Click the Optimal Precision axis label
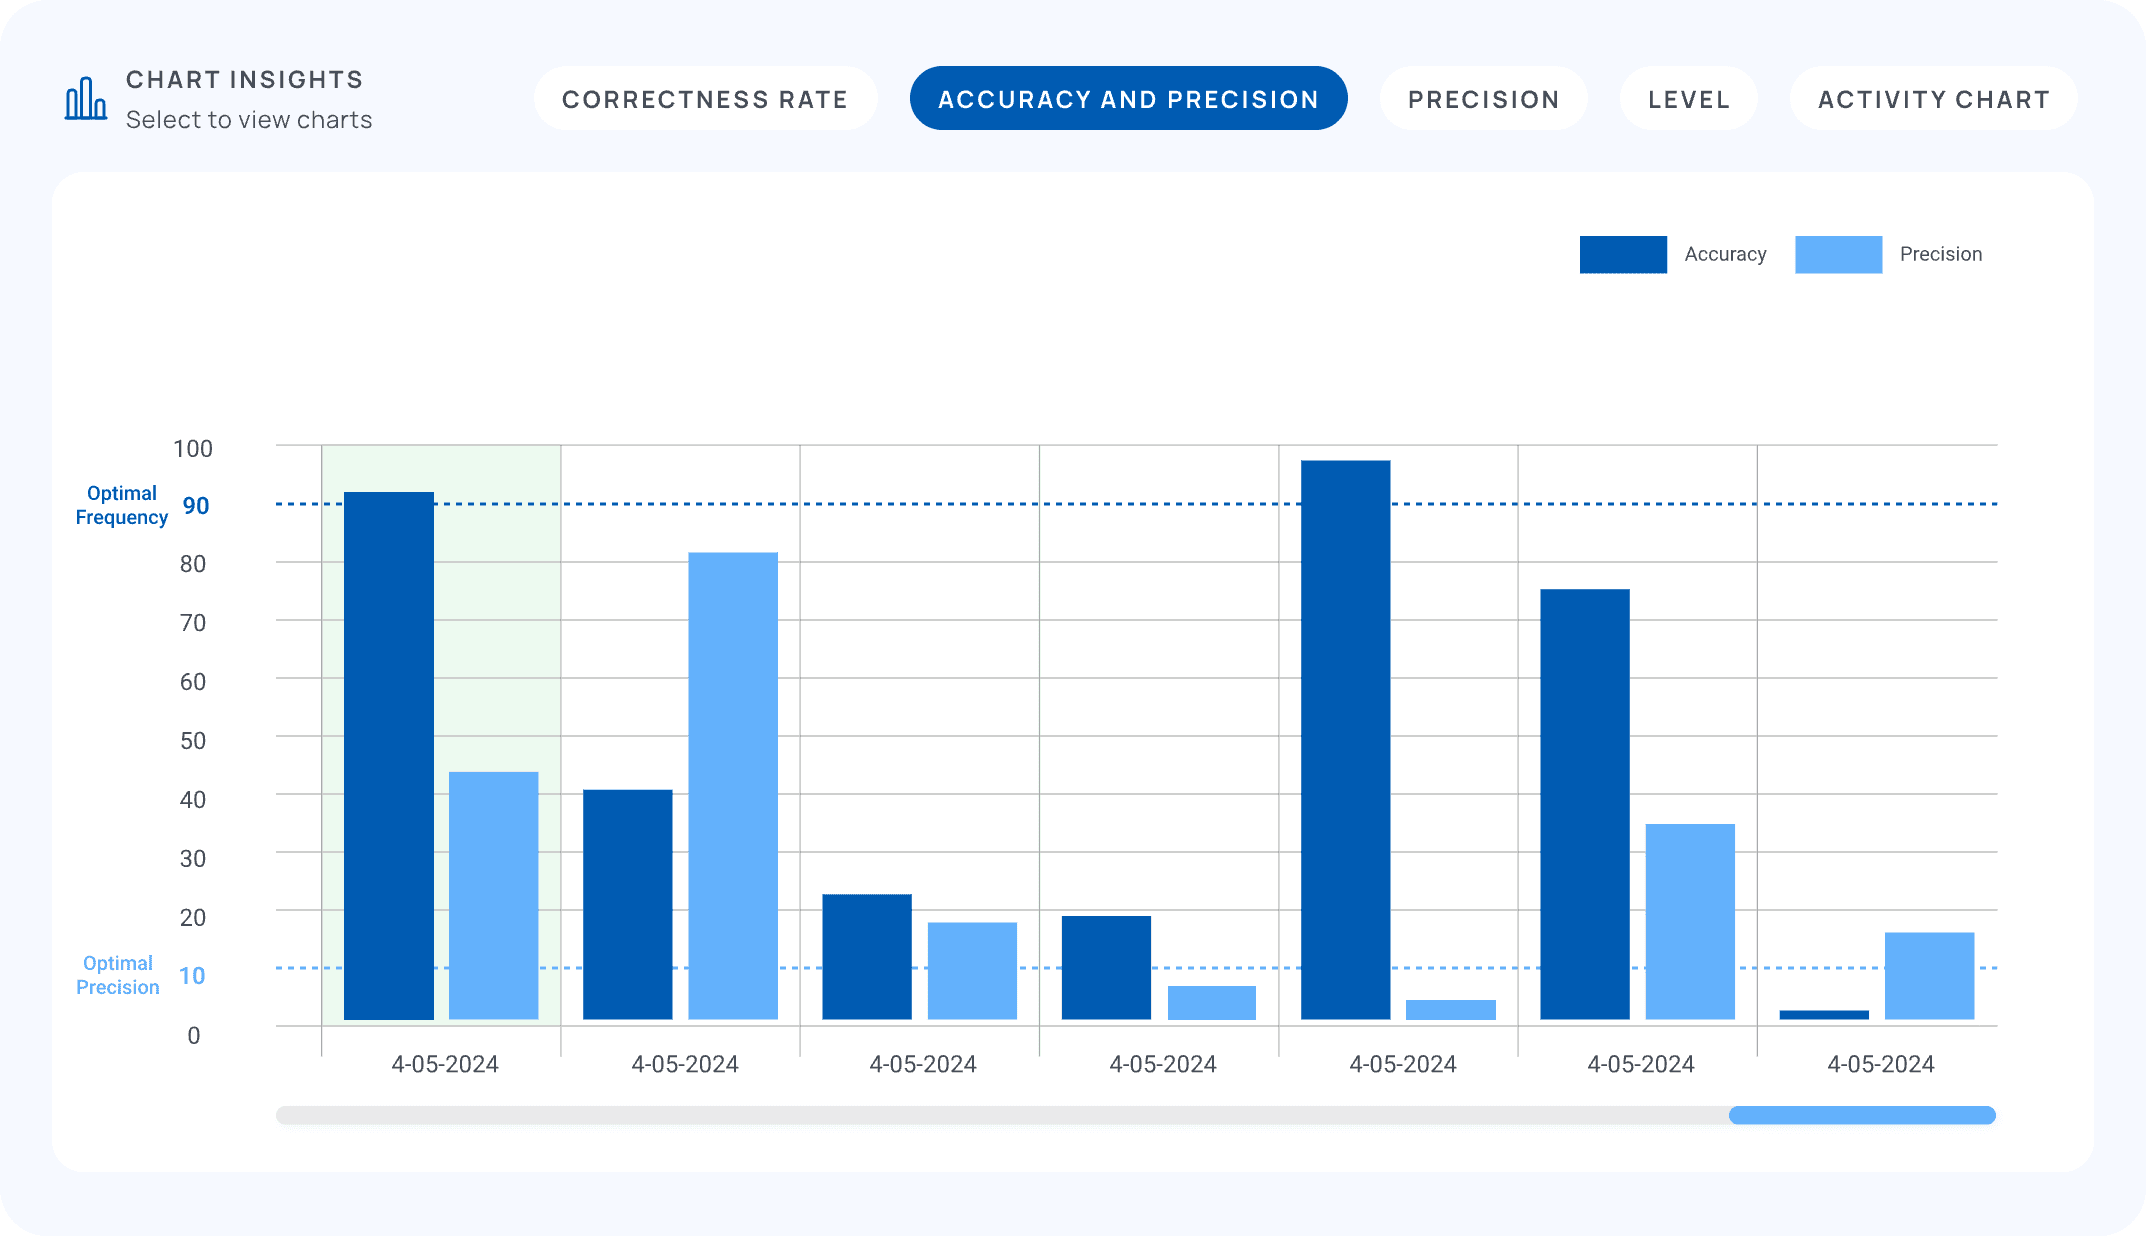2146x1236 pixels. tap(118, 975)
